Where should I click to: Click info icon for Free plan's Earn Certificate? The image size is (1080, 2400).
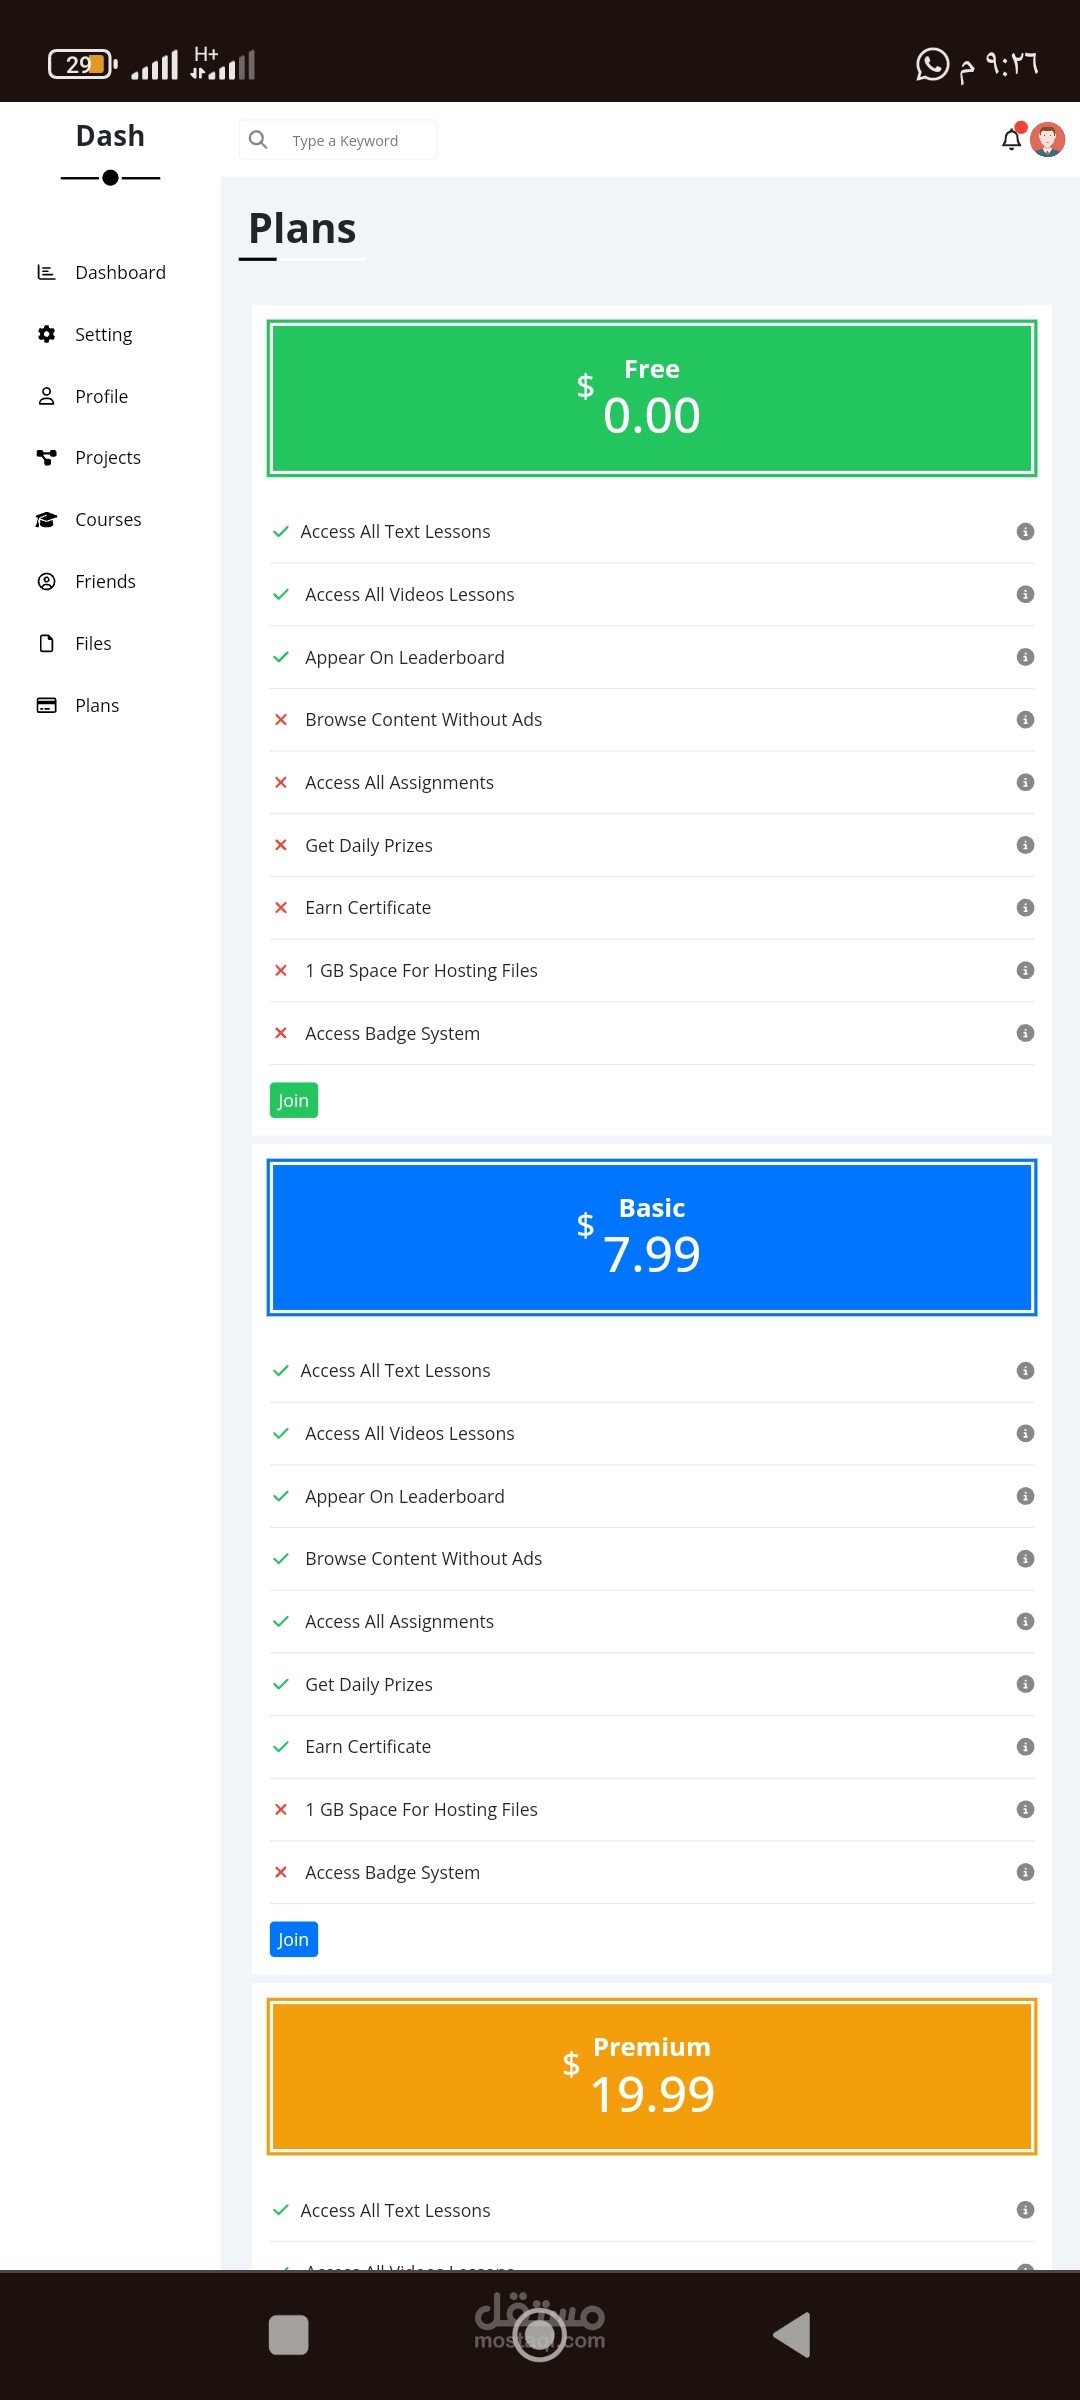point(1025,908)
